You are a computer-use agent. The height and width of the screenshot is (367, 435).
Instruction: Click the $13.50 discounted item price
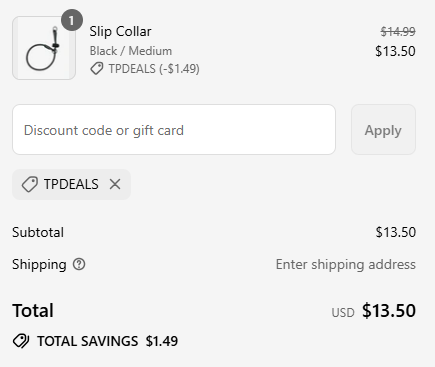pos(395,51)
